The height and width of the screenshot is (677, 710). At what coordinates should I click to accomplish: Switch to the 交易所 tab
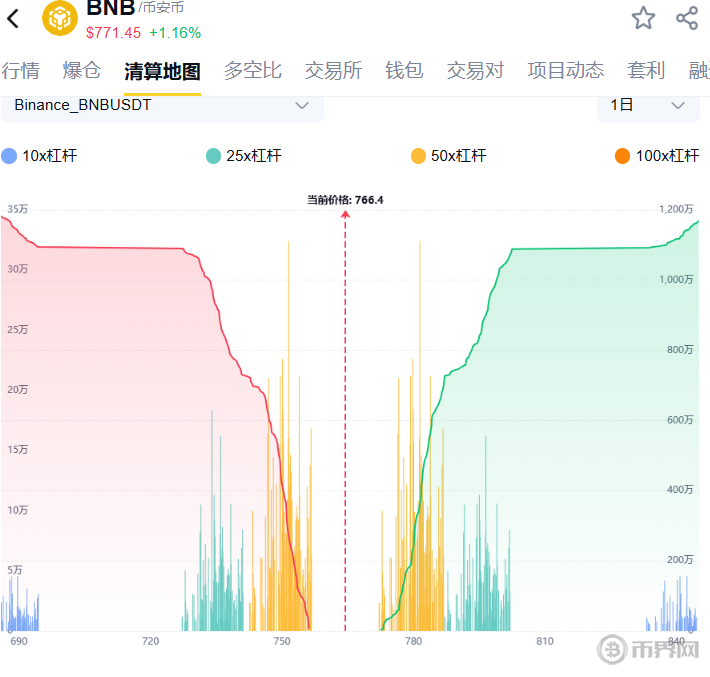[x=333, y=71]
